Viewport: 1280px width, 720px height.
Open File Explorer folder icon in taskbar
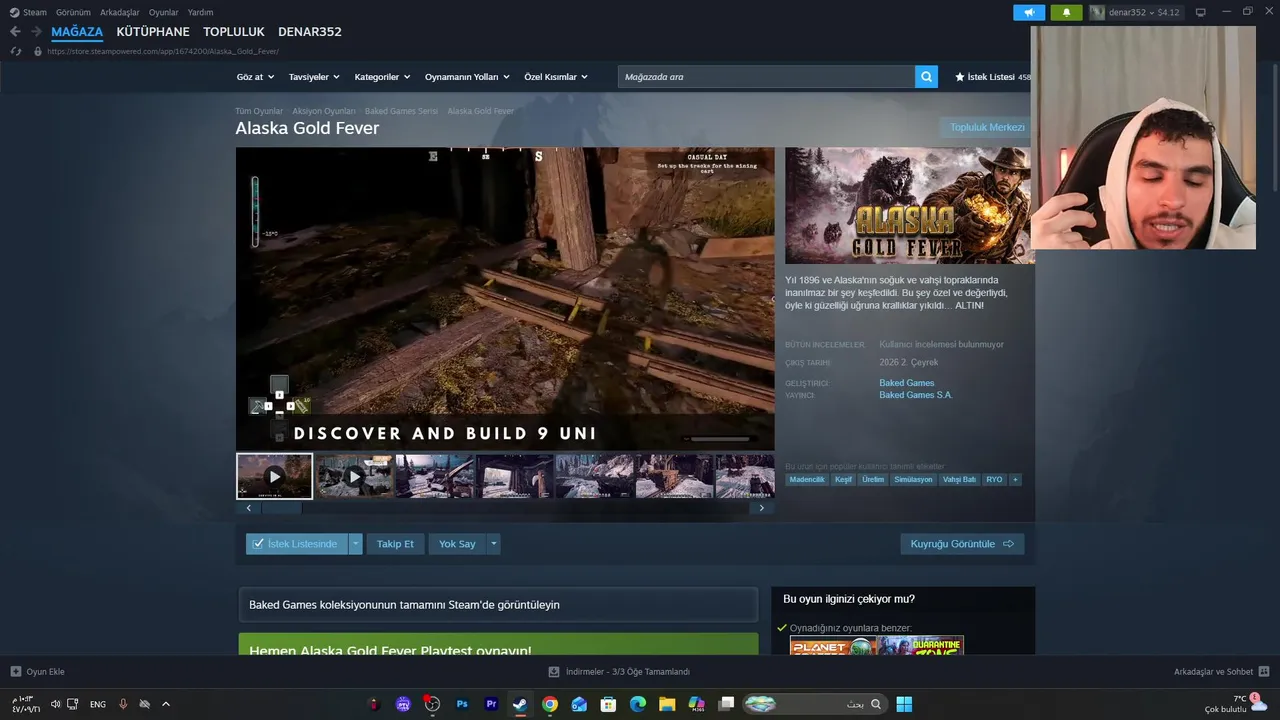[x=667, y=704]
